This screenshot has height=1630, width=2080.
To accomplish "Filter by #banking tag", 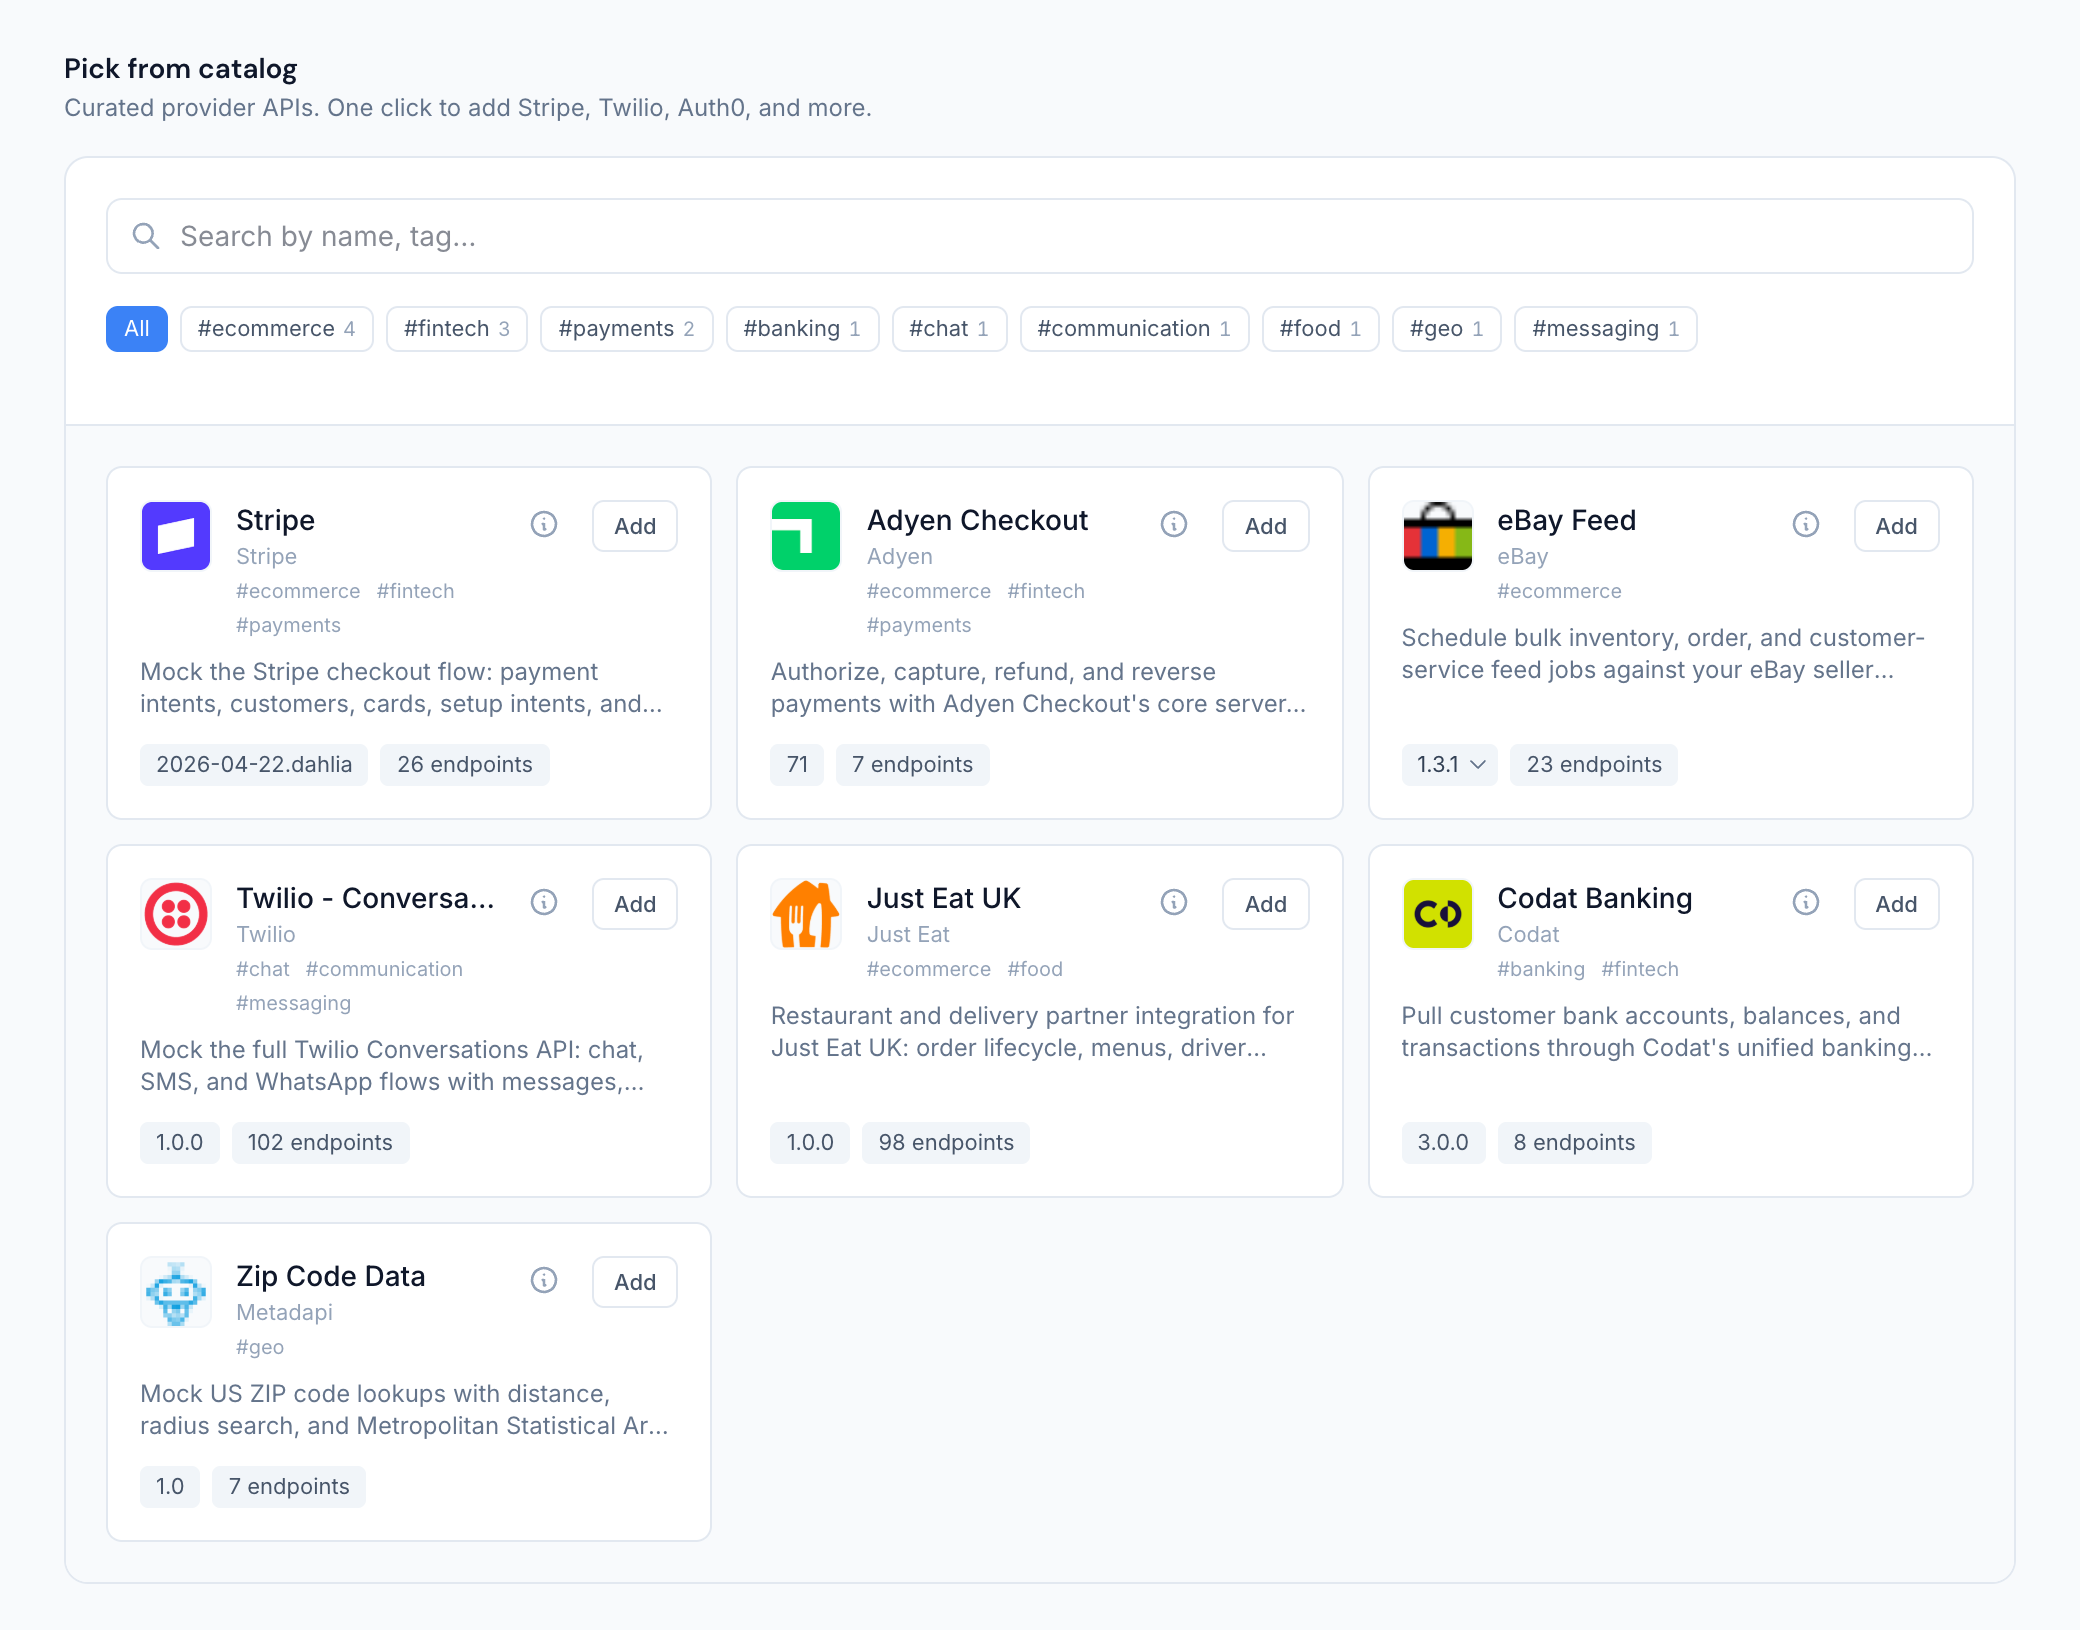I will (803, 329).
